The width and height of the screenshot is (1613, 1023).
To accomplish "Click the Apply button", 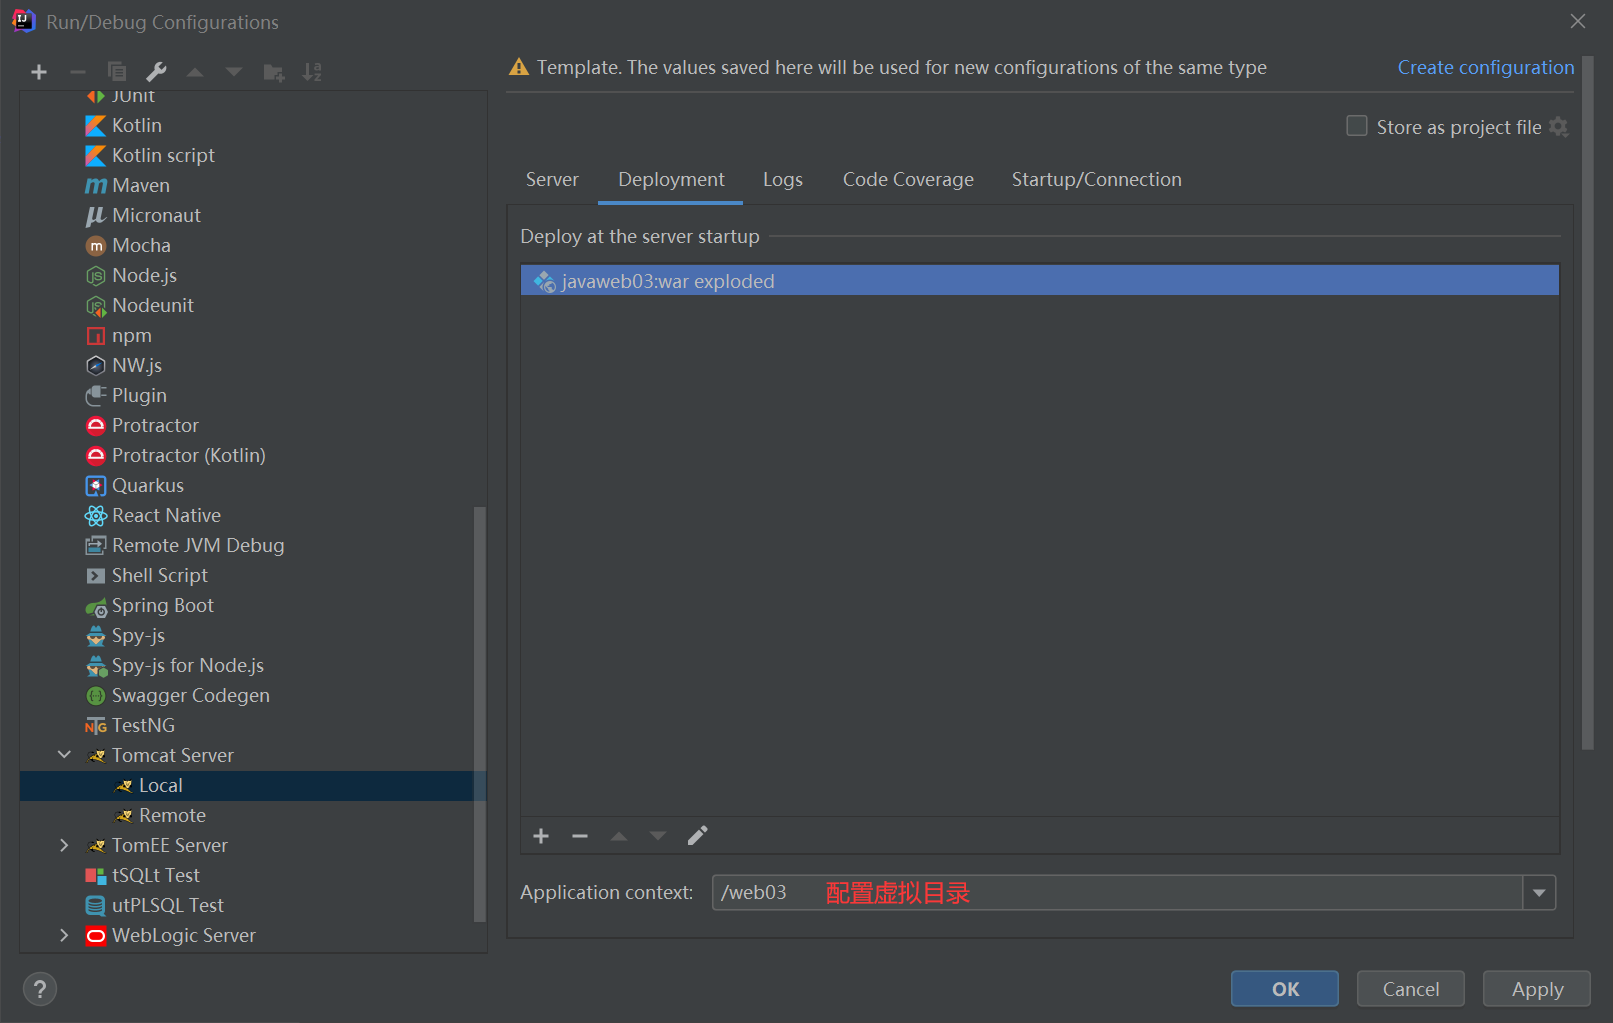I will [1537, 989].
